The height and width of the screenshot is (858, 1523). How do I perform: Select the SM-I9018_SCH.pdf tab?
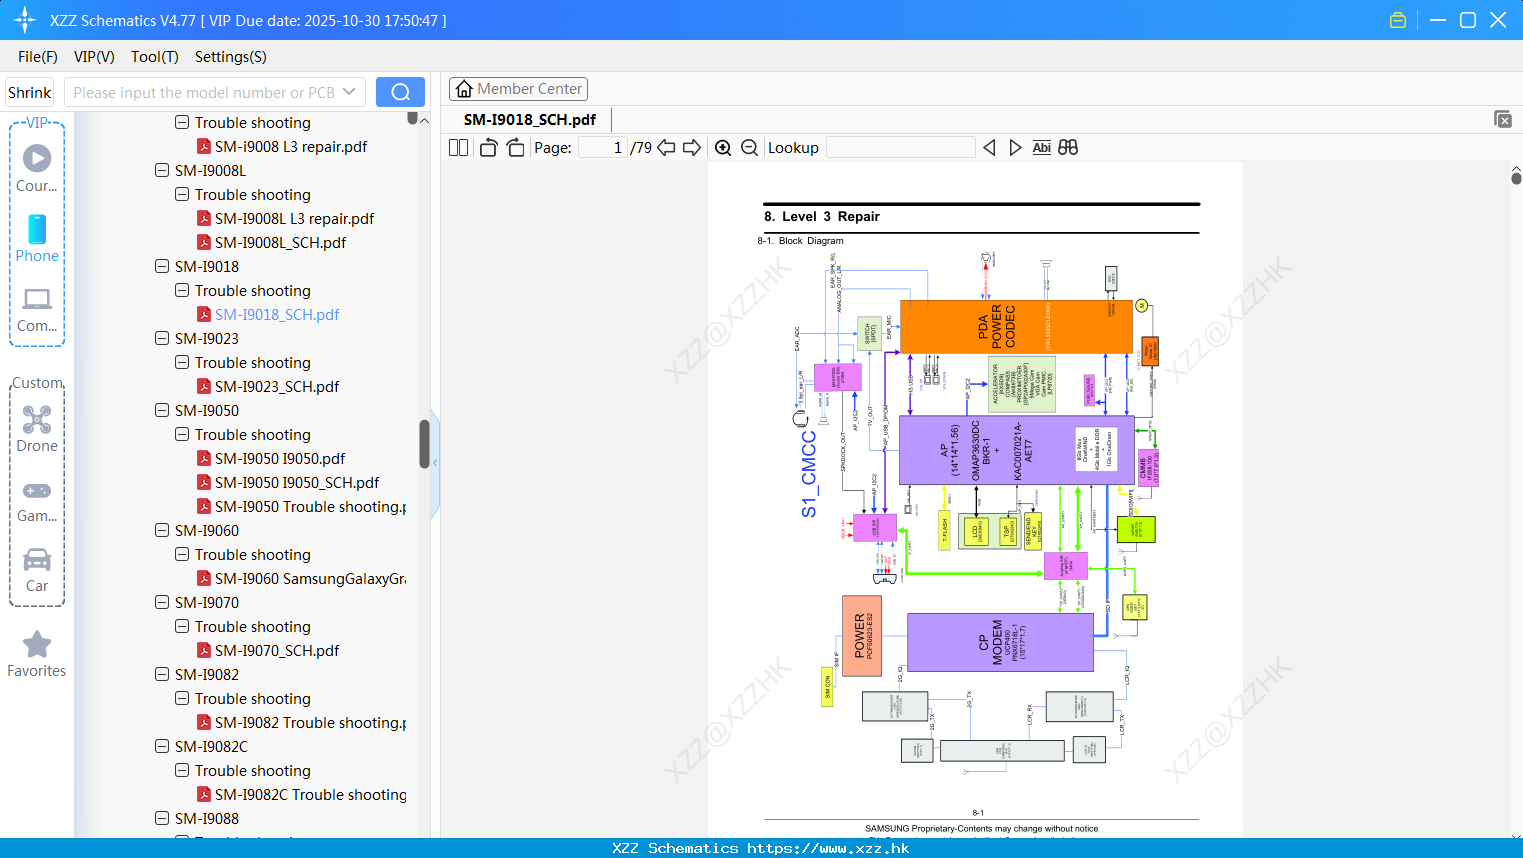[530, 119]
